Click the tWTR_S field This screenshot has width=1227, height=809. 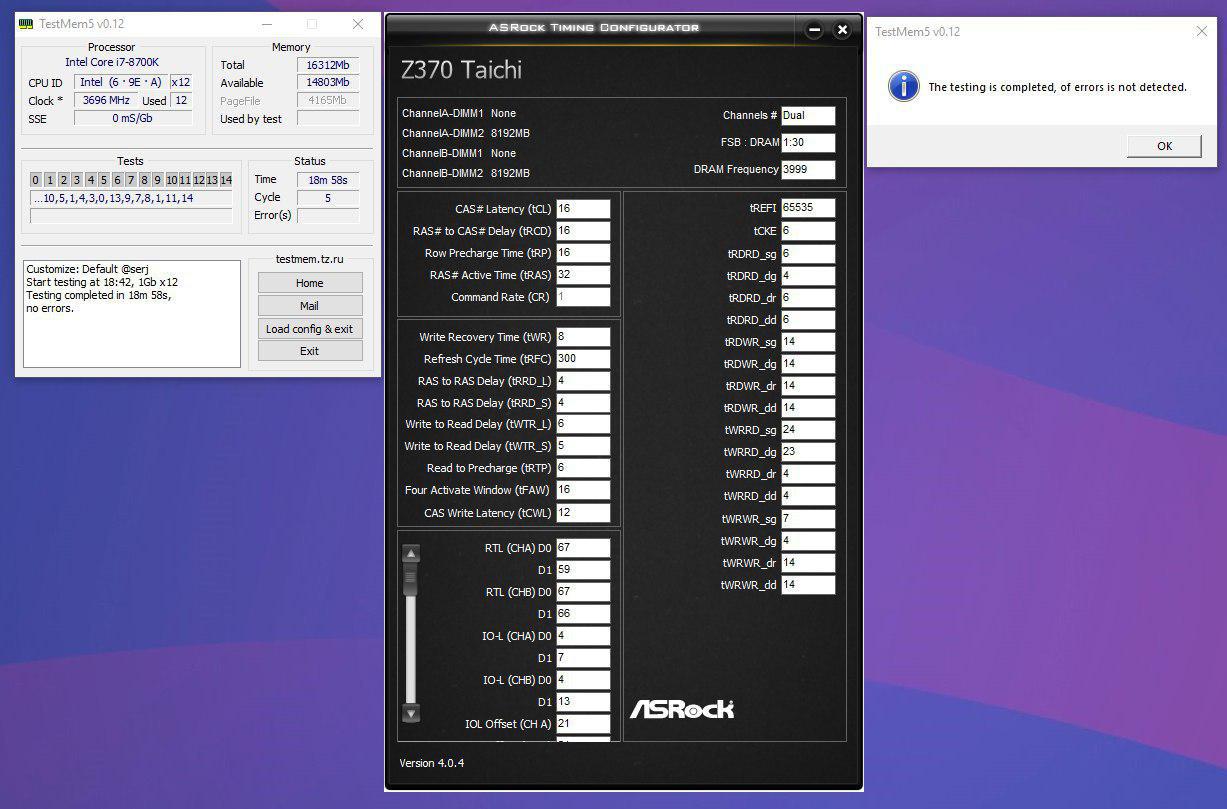(x=583, y=446)
